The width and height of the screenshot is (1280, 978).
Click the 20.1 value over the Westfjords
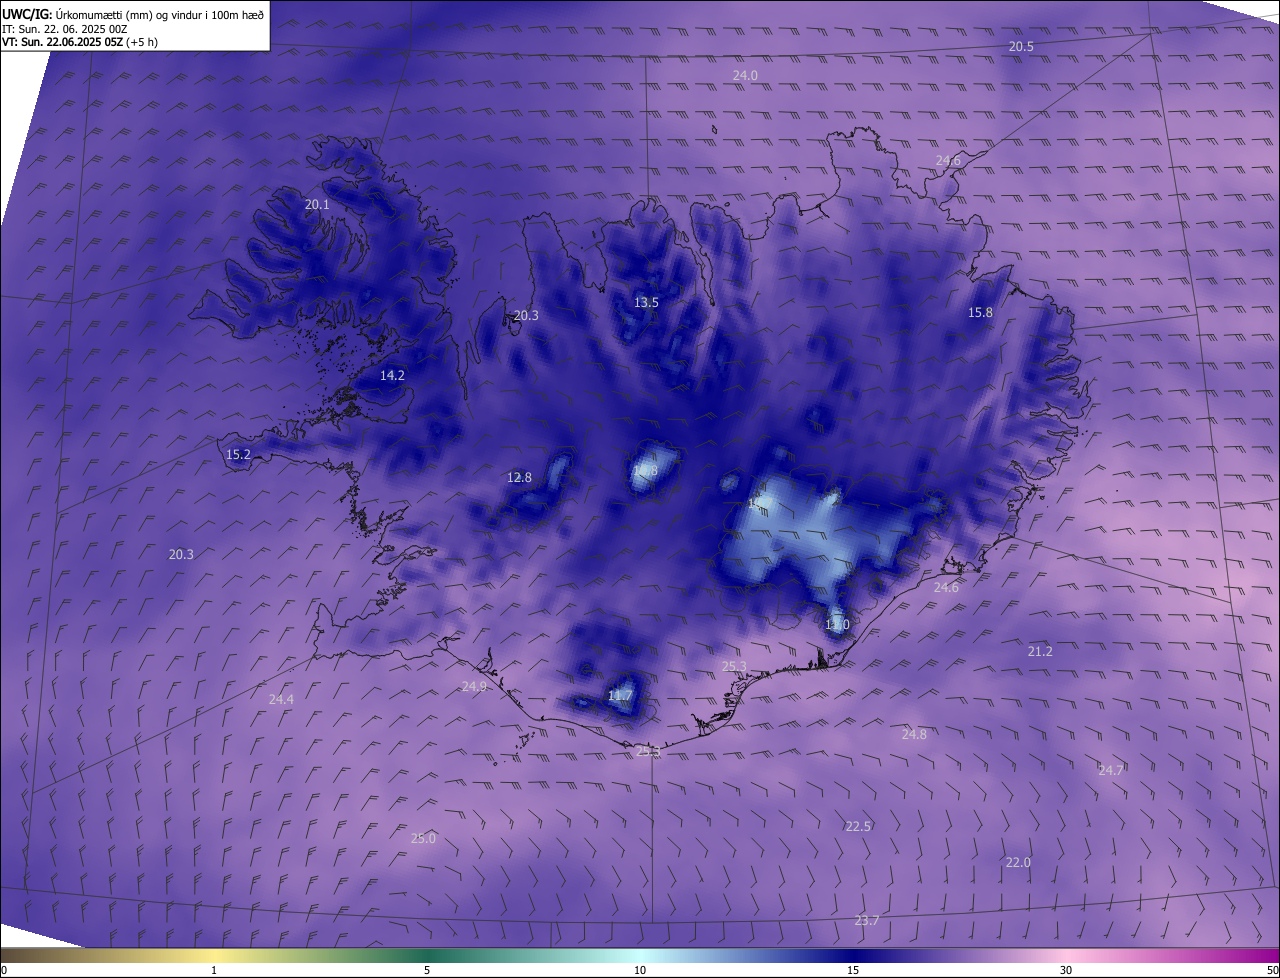317,204
